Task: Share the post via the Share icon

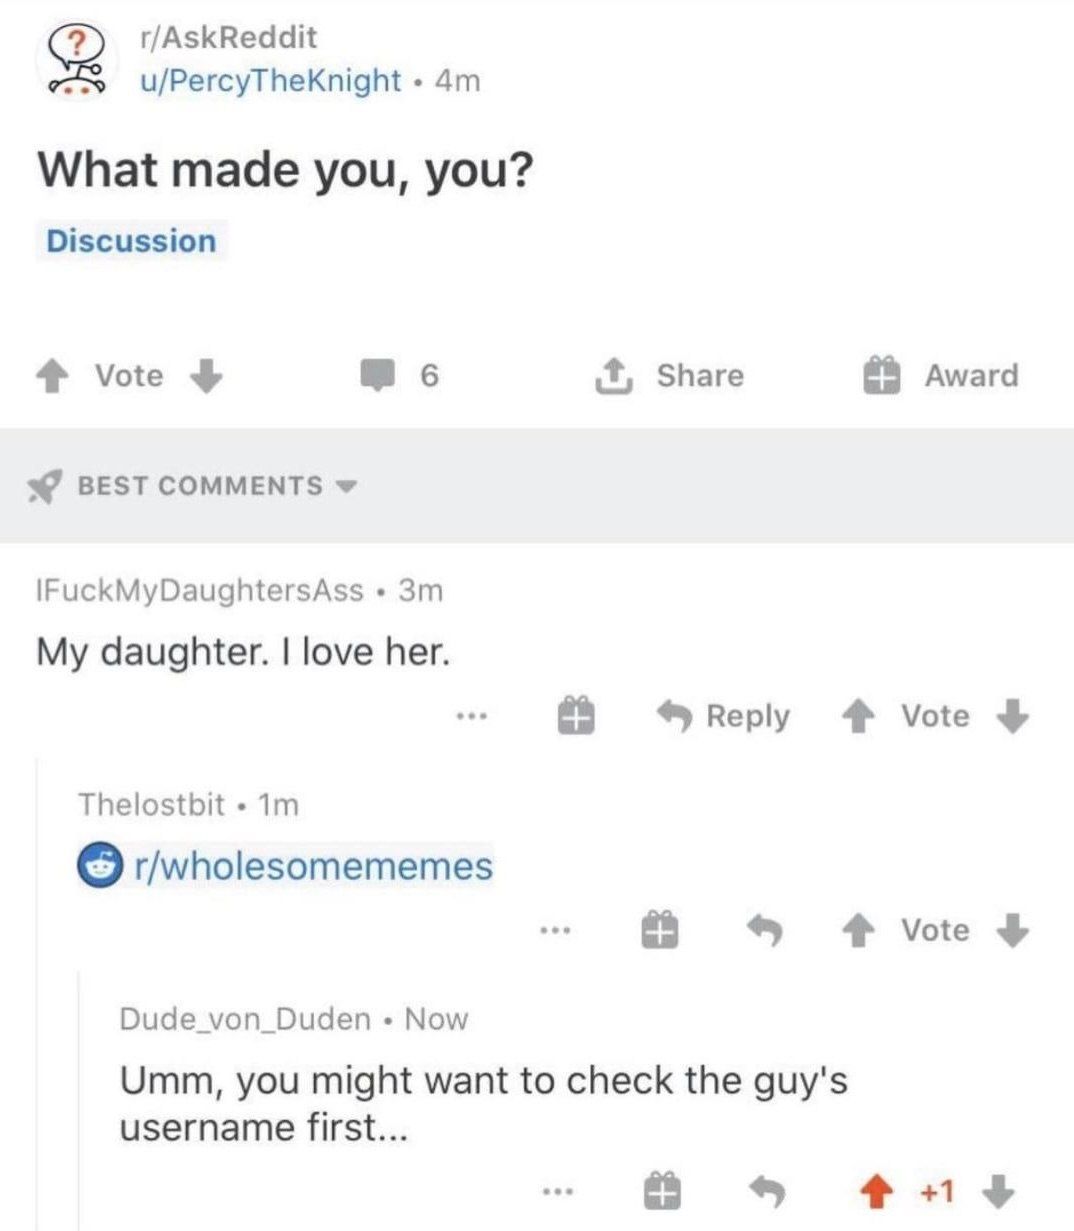Action: (670, 376)
